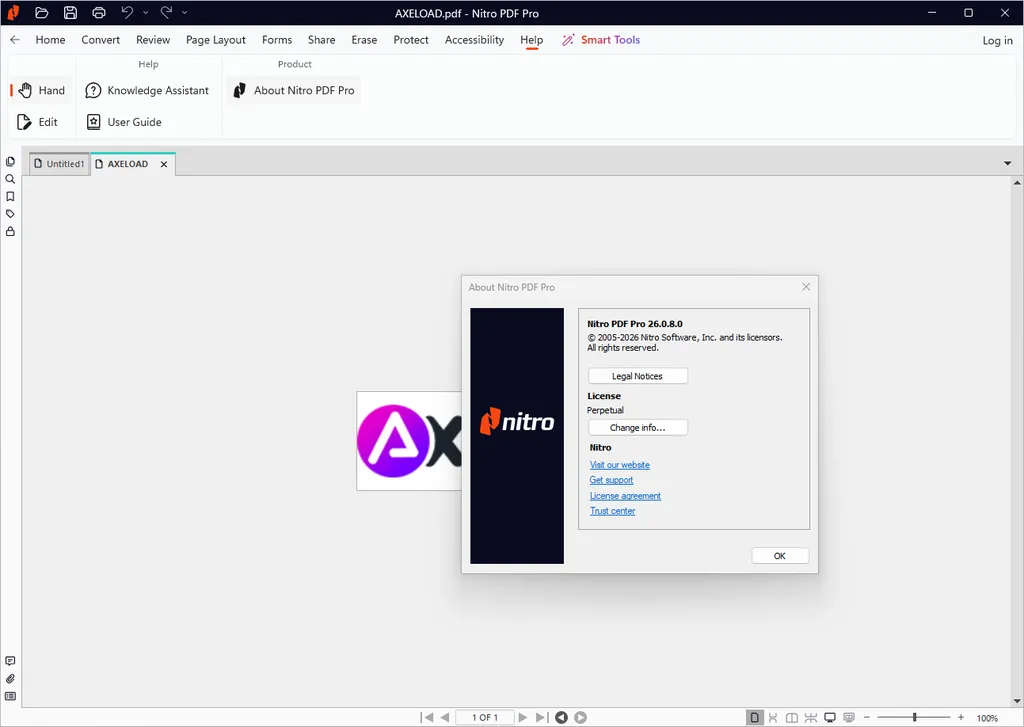This screenshot has width=1024, height=727.
Task: Click the zoom in plus button
Action: [961, 717]
